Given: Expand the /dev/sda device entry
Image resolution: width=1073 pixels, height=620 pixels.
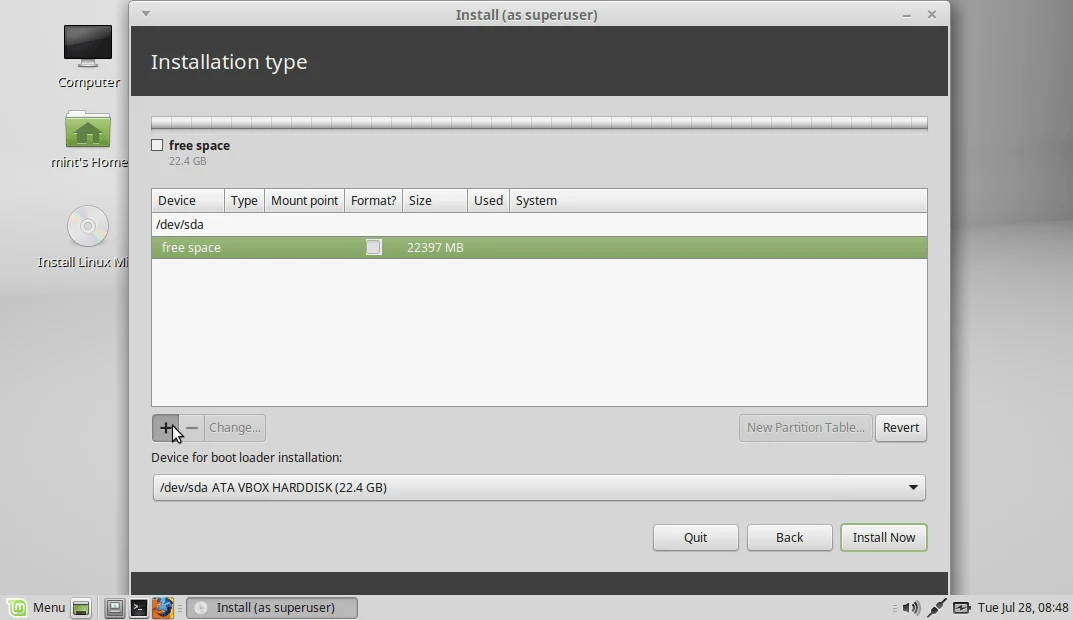Looking at the screenshot, I should coord(180,224).
